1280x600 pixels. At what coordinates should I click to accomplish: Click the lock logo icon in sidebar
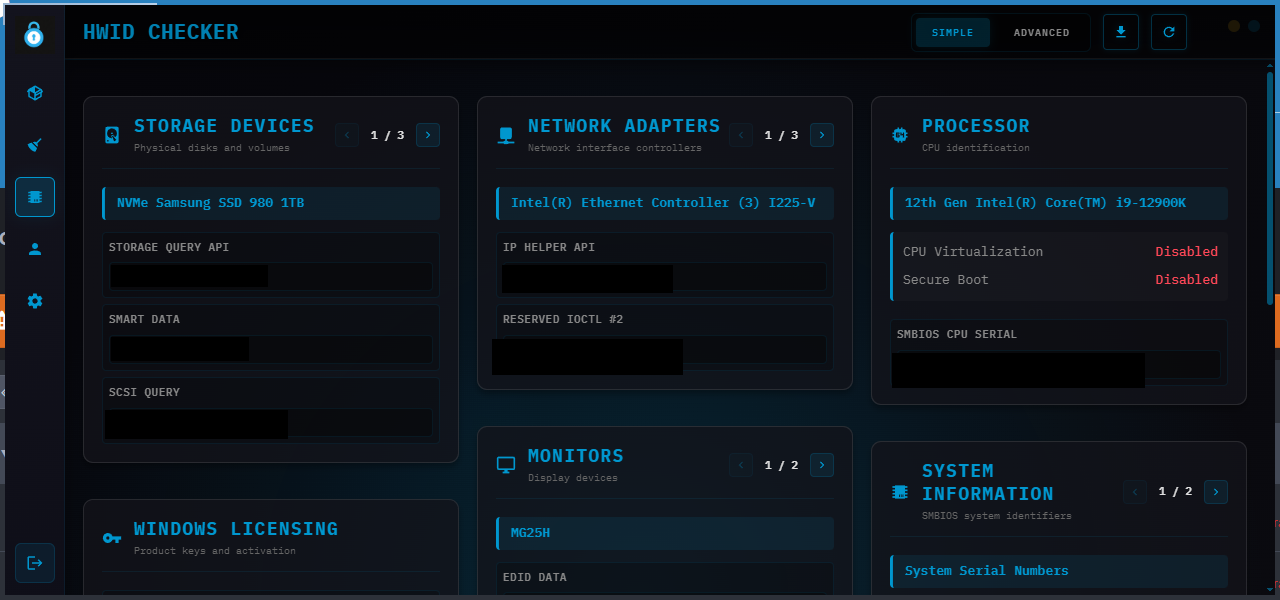click(35, 35)
